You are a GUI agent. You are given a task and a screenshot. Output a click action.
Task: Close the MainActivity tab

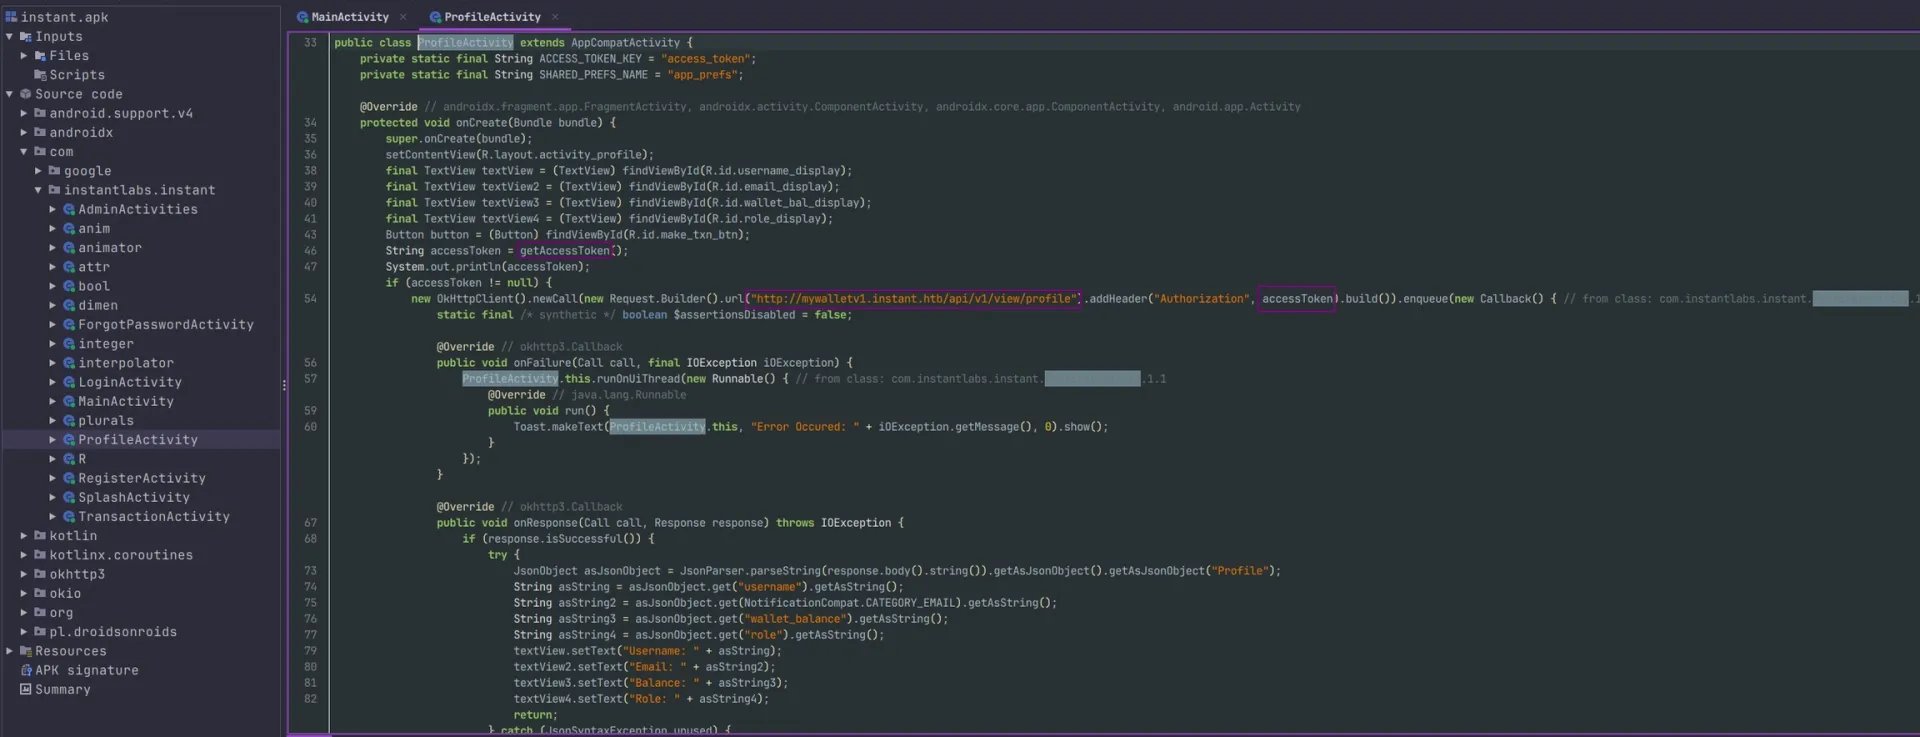pyautogui.click(x=403, y=17)
